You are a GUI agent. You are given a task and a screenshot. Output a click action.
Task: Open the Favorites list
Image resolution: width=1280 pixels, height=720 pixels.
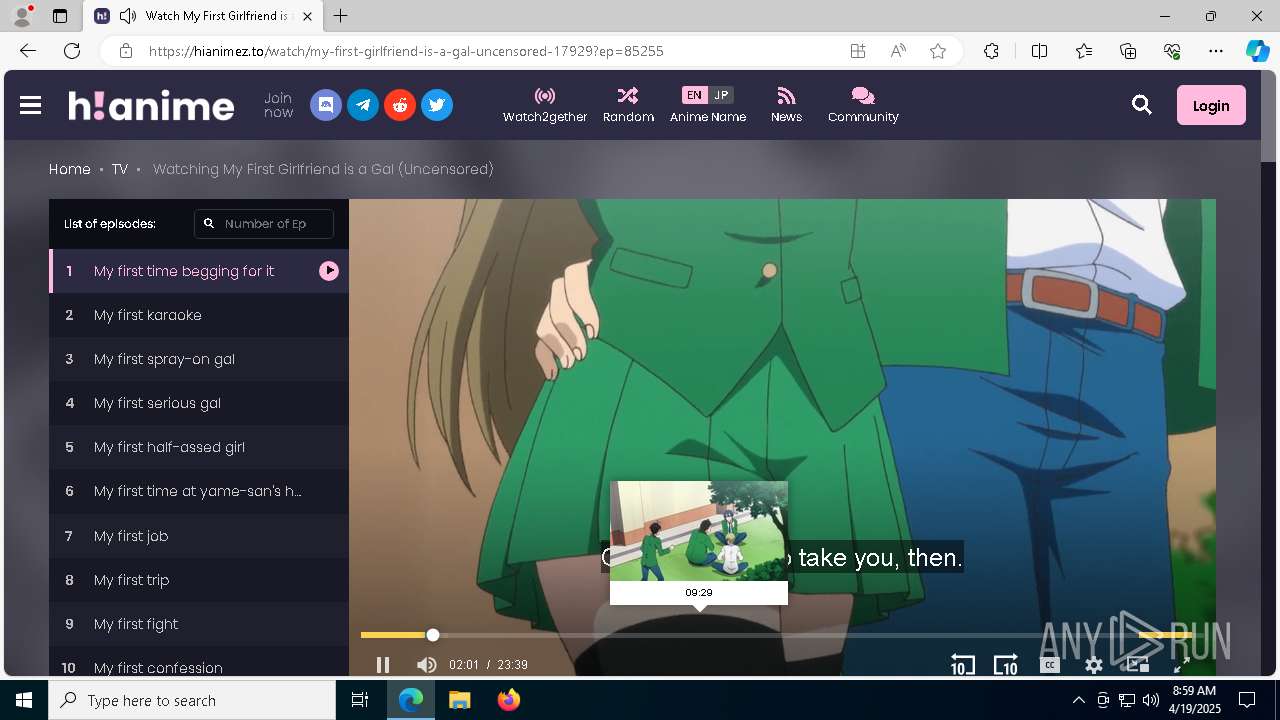click(1084, 51)
